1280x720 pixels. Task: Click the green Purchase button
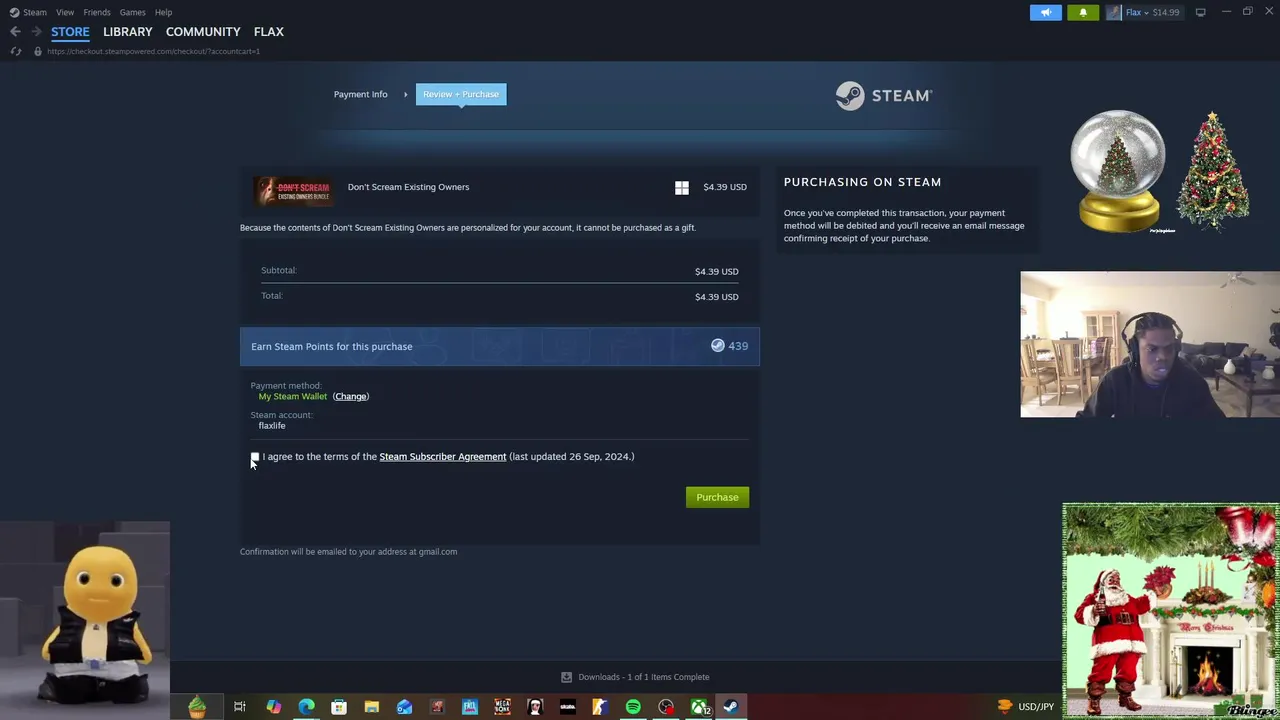coord(717,497)
